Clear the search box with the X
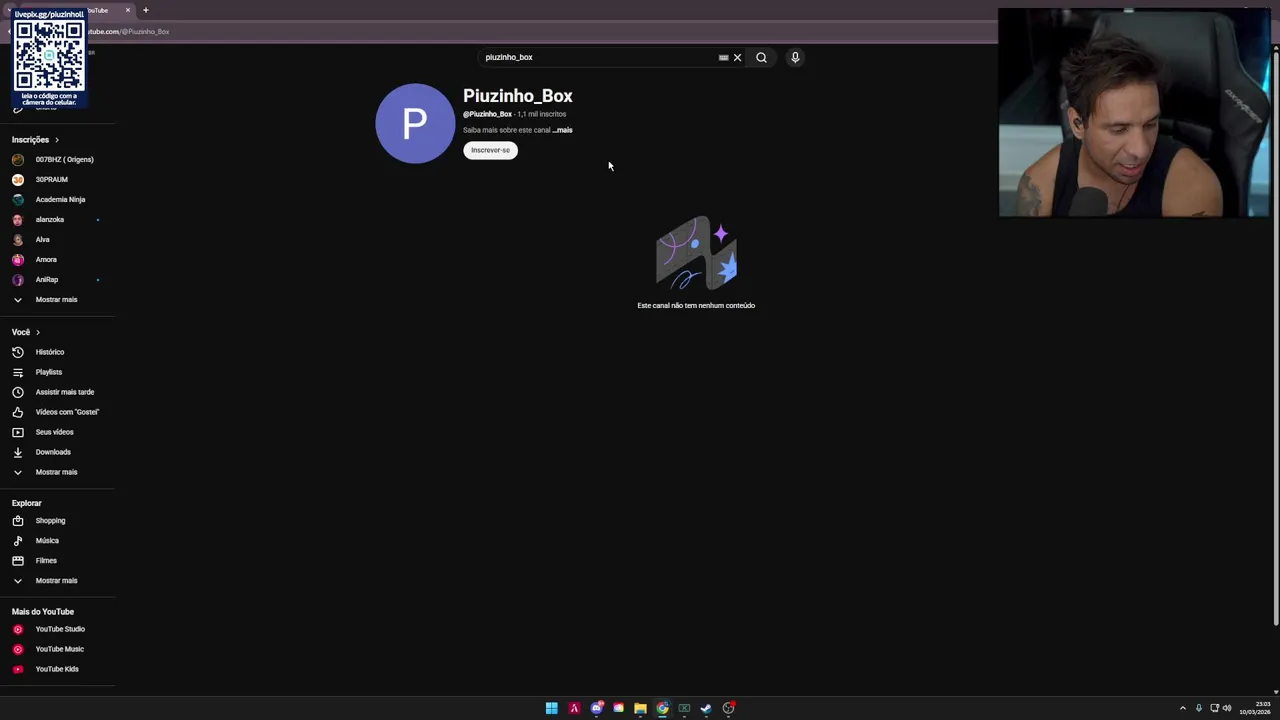Viewport: 1280px width, 720px height. click(737, 57)
